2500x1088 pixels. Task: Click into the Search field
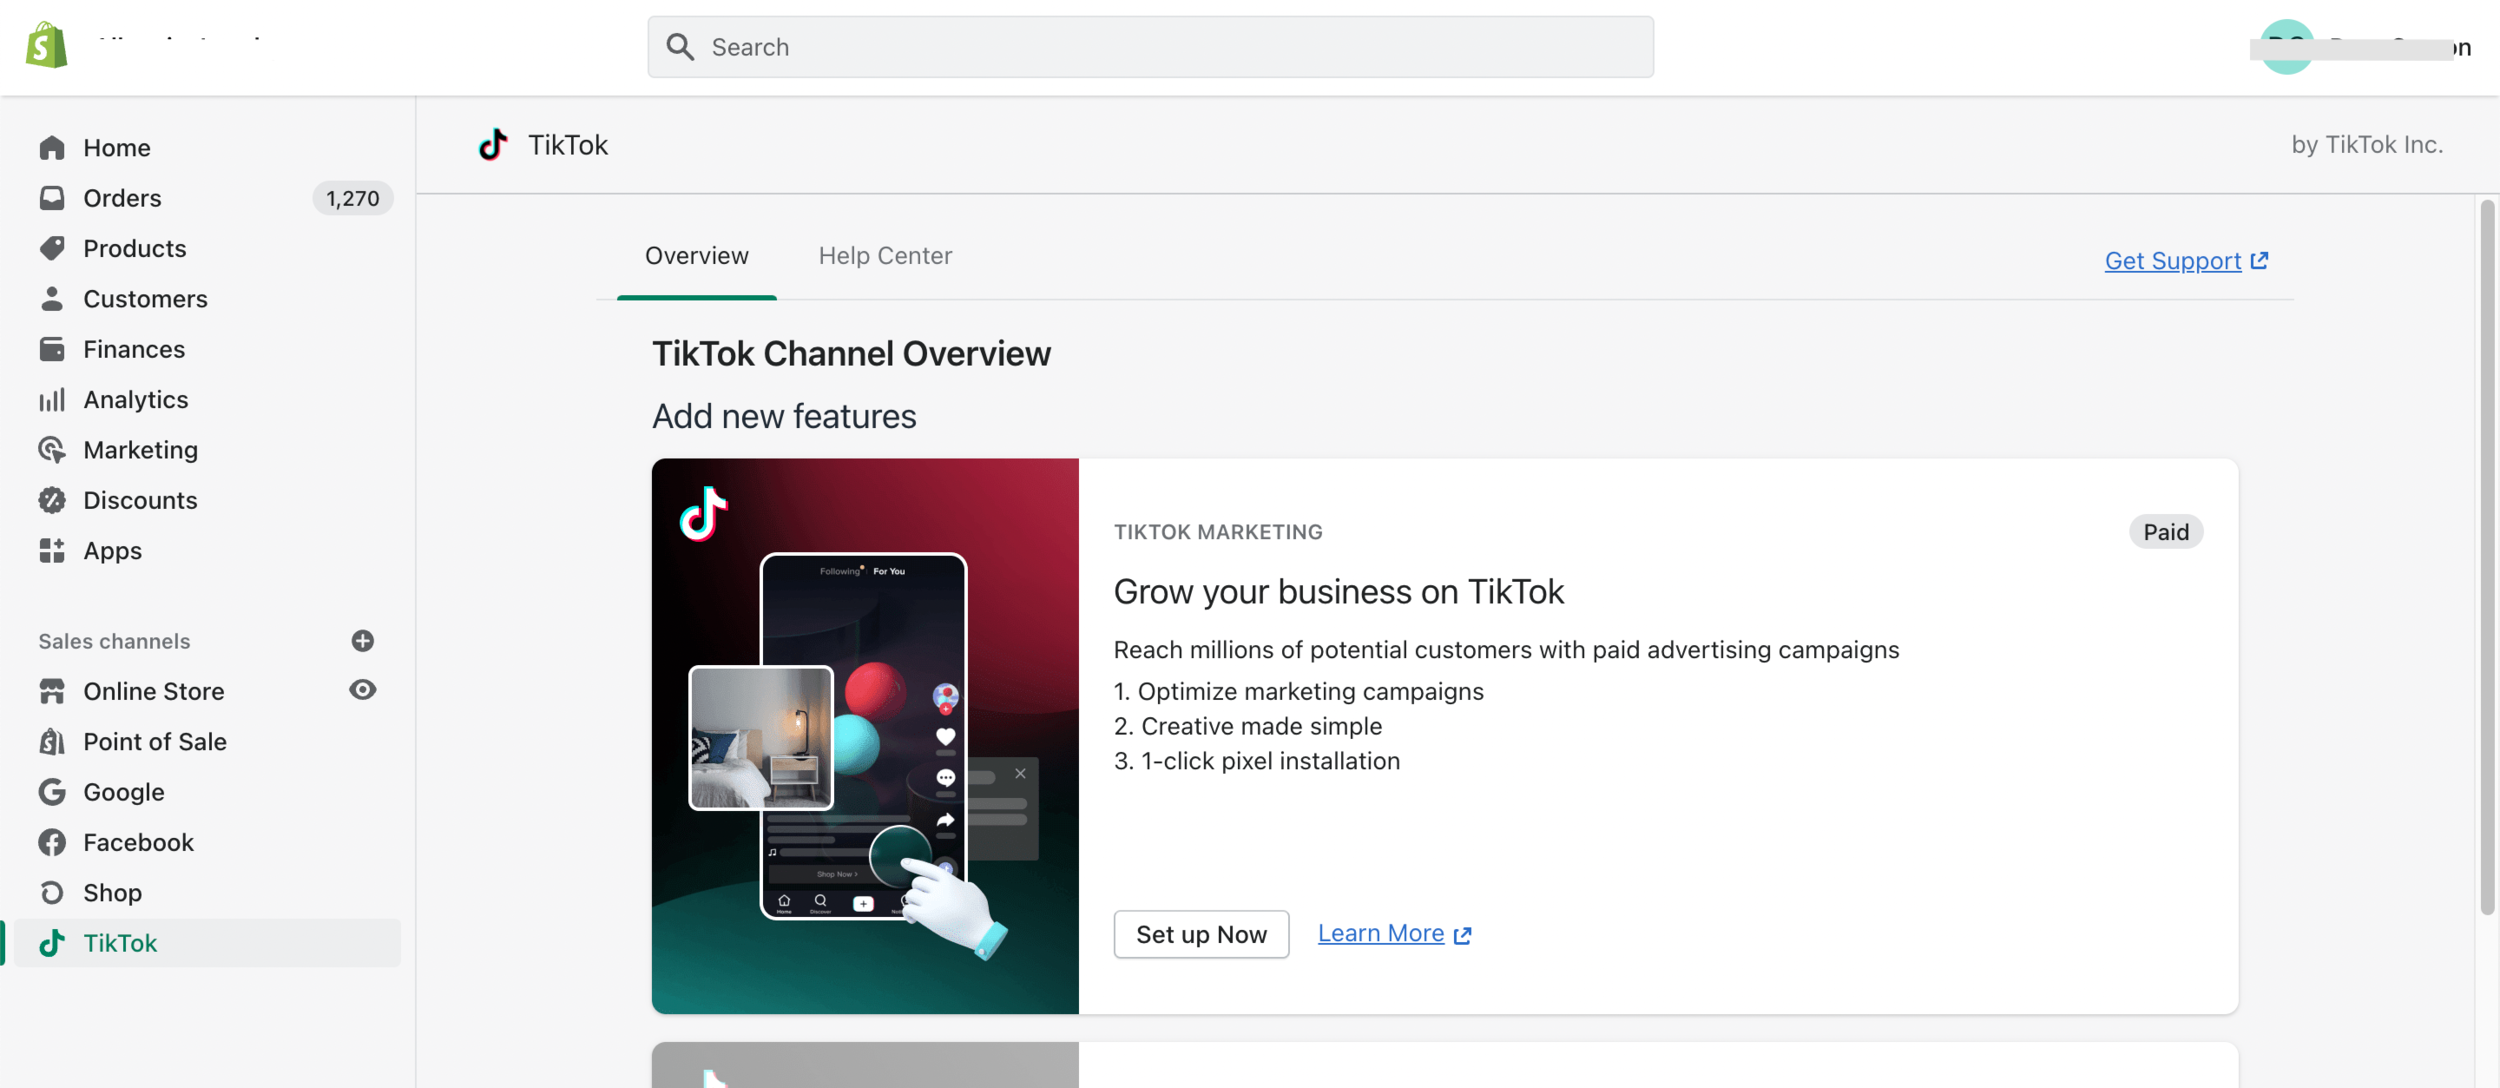1150,47
